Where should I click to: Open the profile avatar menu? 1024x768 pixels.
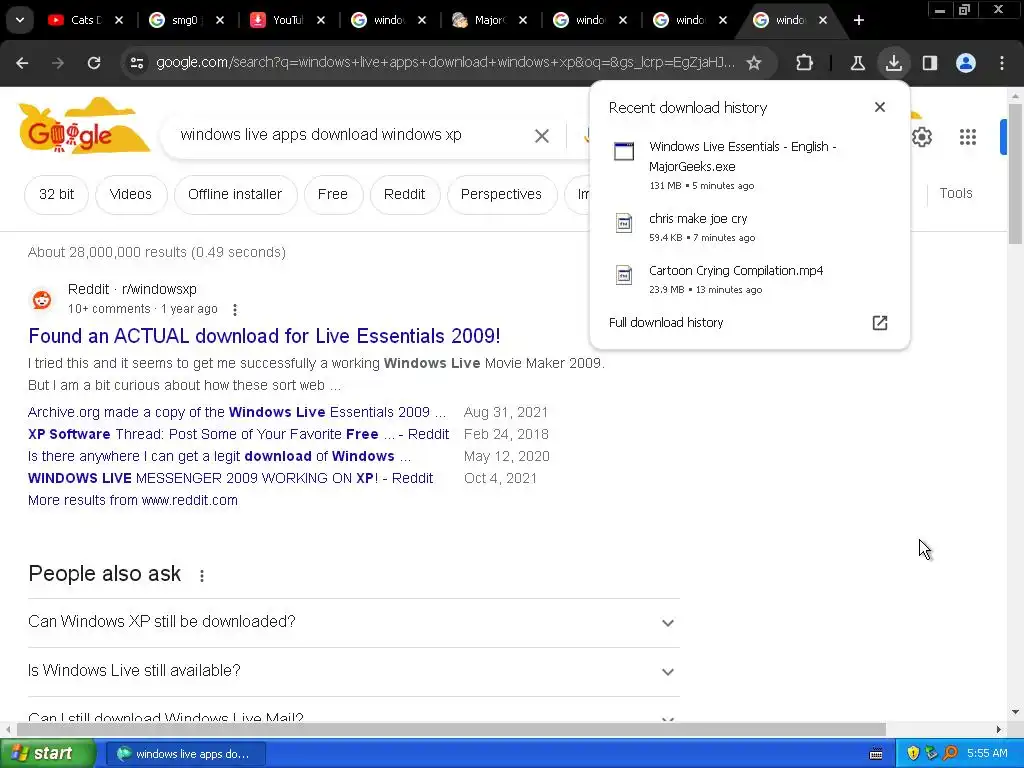click(966, 63)
